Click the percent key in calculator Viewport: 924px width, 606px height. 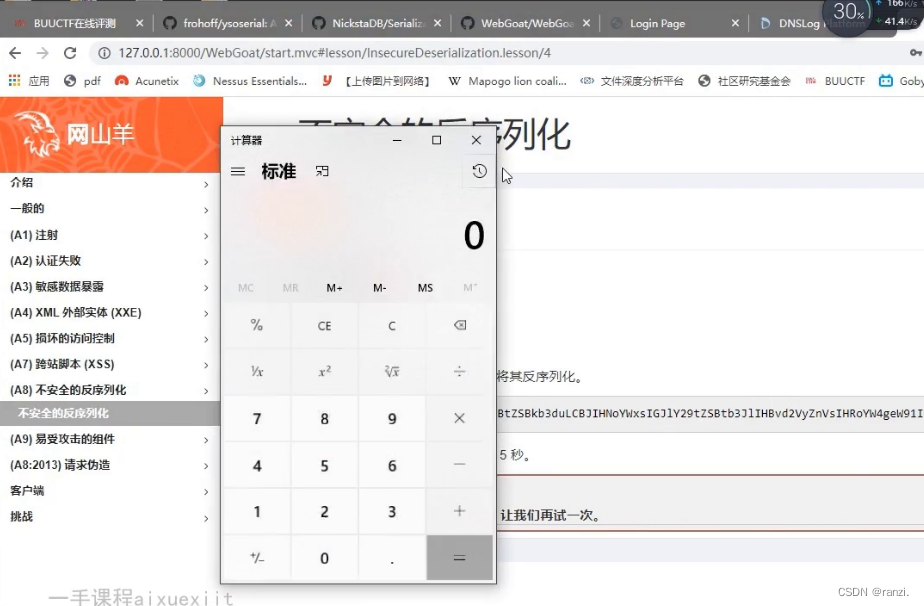coord(256,325)
